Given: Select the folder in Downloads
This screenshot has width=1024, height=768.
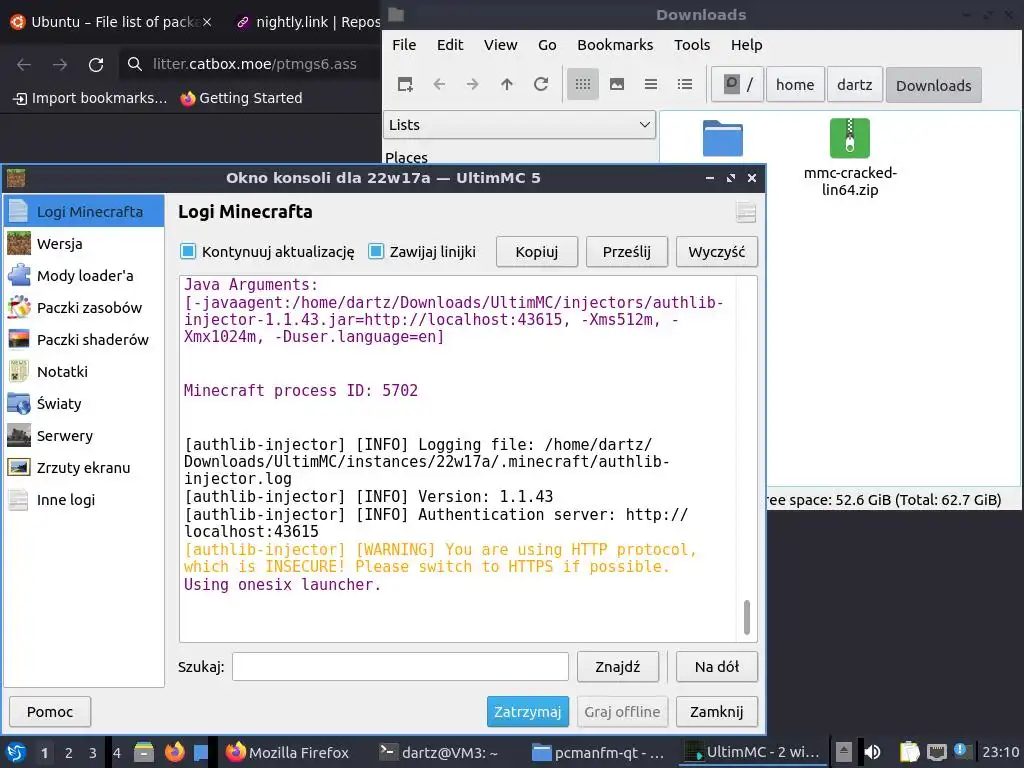Looking at the screenshot, I should pos(722,138).
